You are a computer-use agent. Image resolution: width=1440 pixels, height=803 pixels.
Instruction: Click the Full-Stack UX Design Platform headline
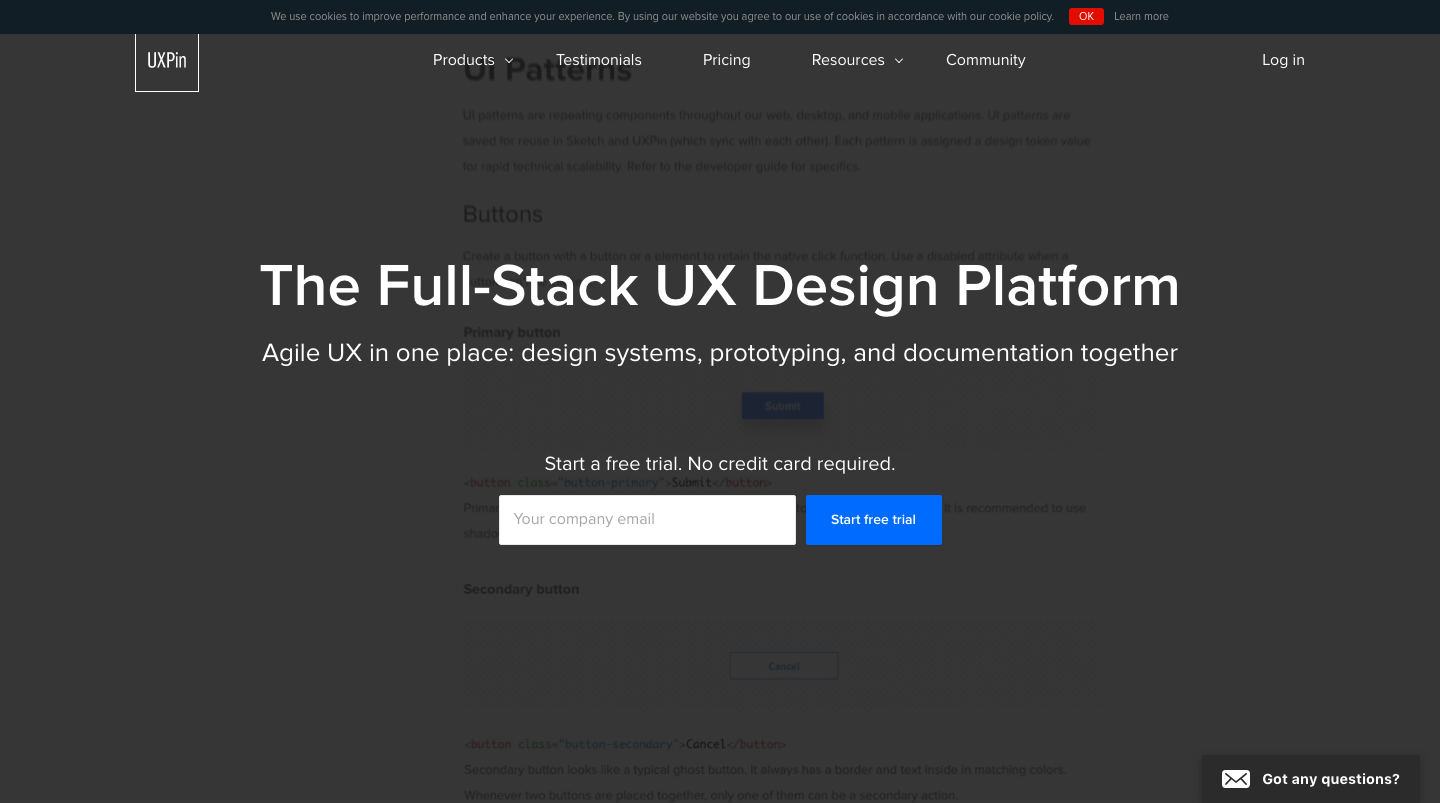pyautogui.click(x=720, y=286)
